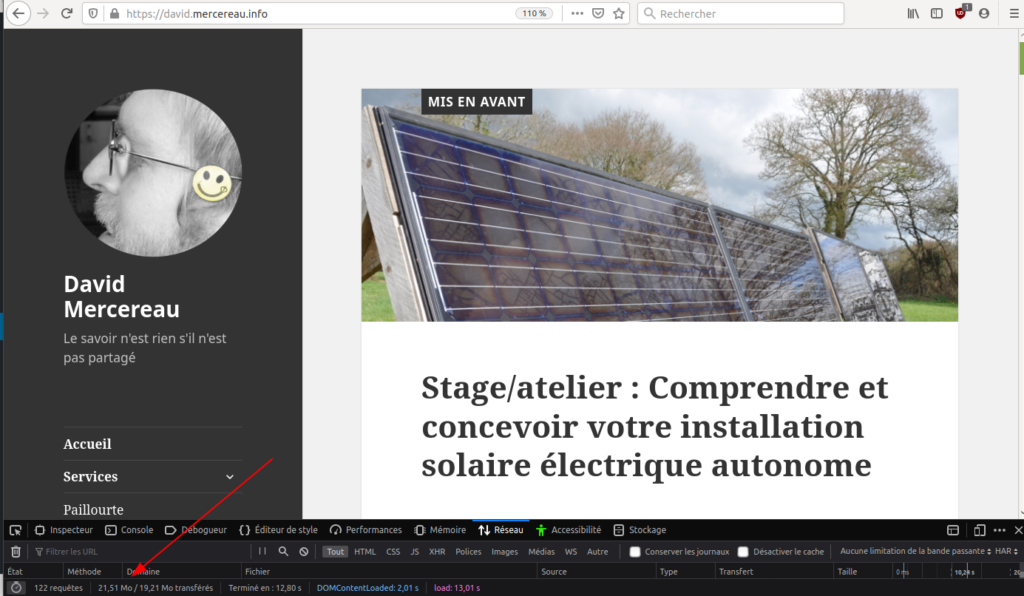Click the element picker icon in devtools
The height and width of the screenshot is (596, 1024).
click(15, 530)
